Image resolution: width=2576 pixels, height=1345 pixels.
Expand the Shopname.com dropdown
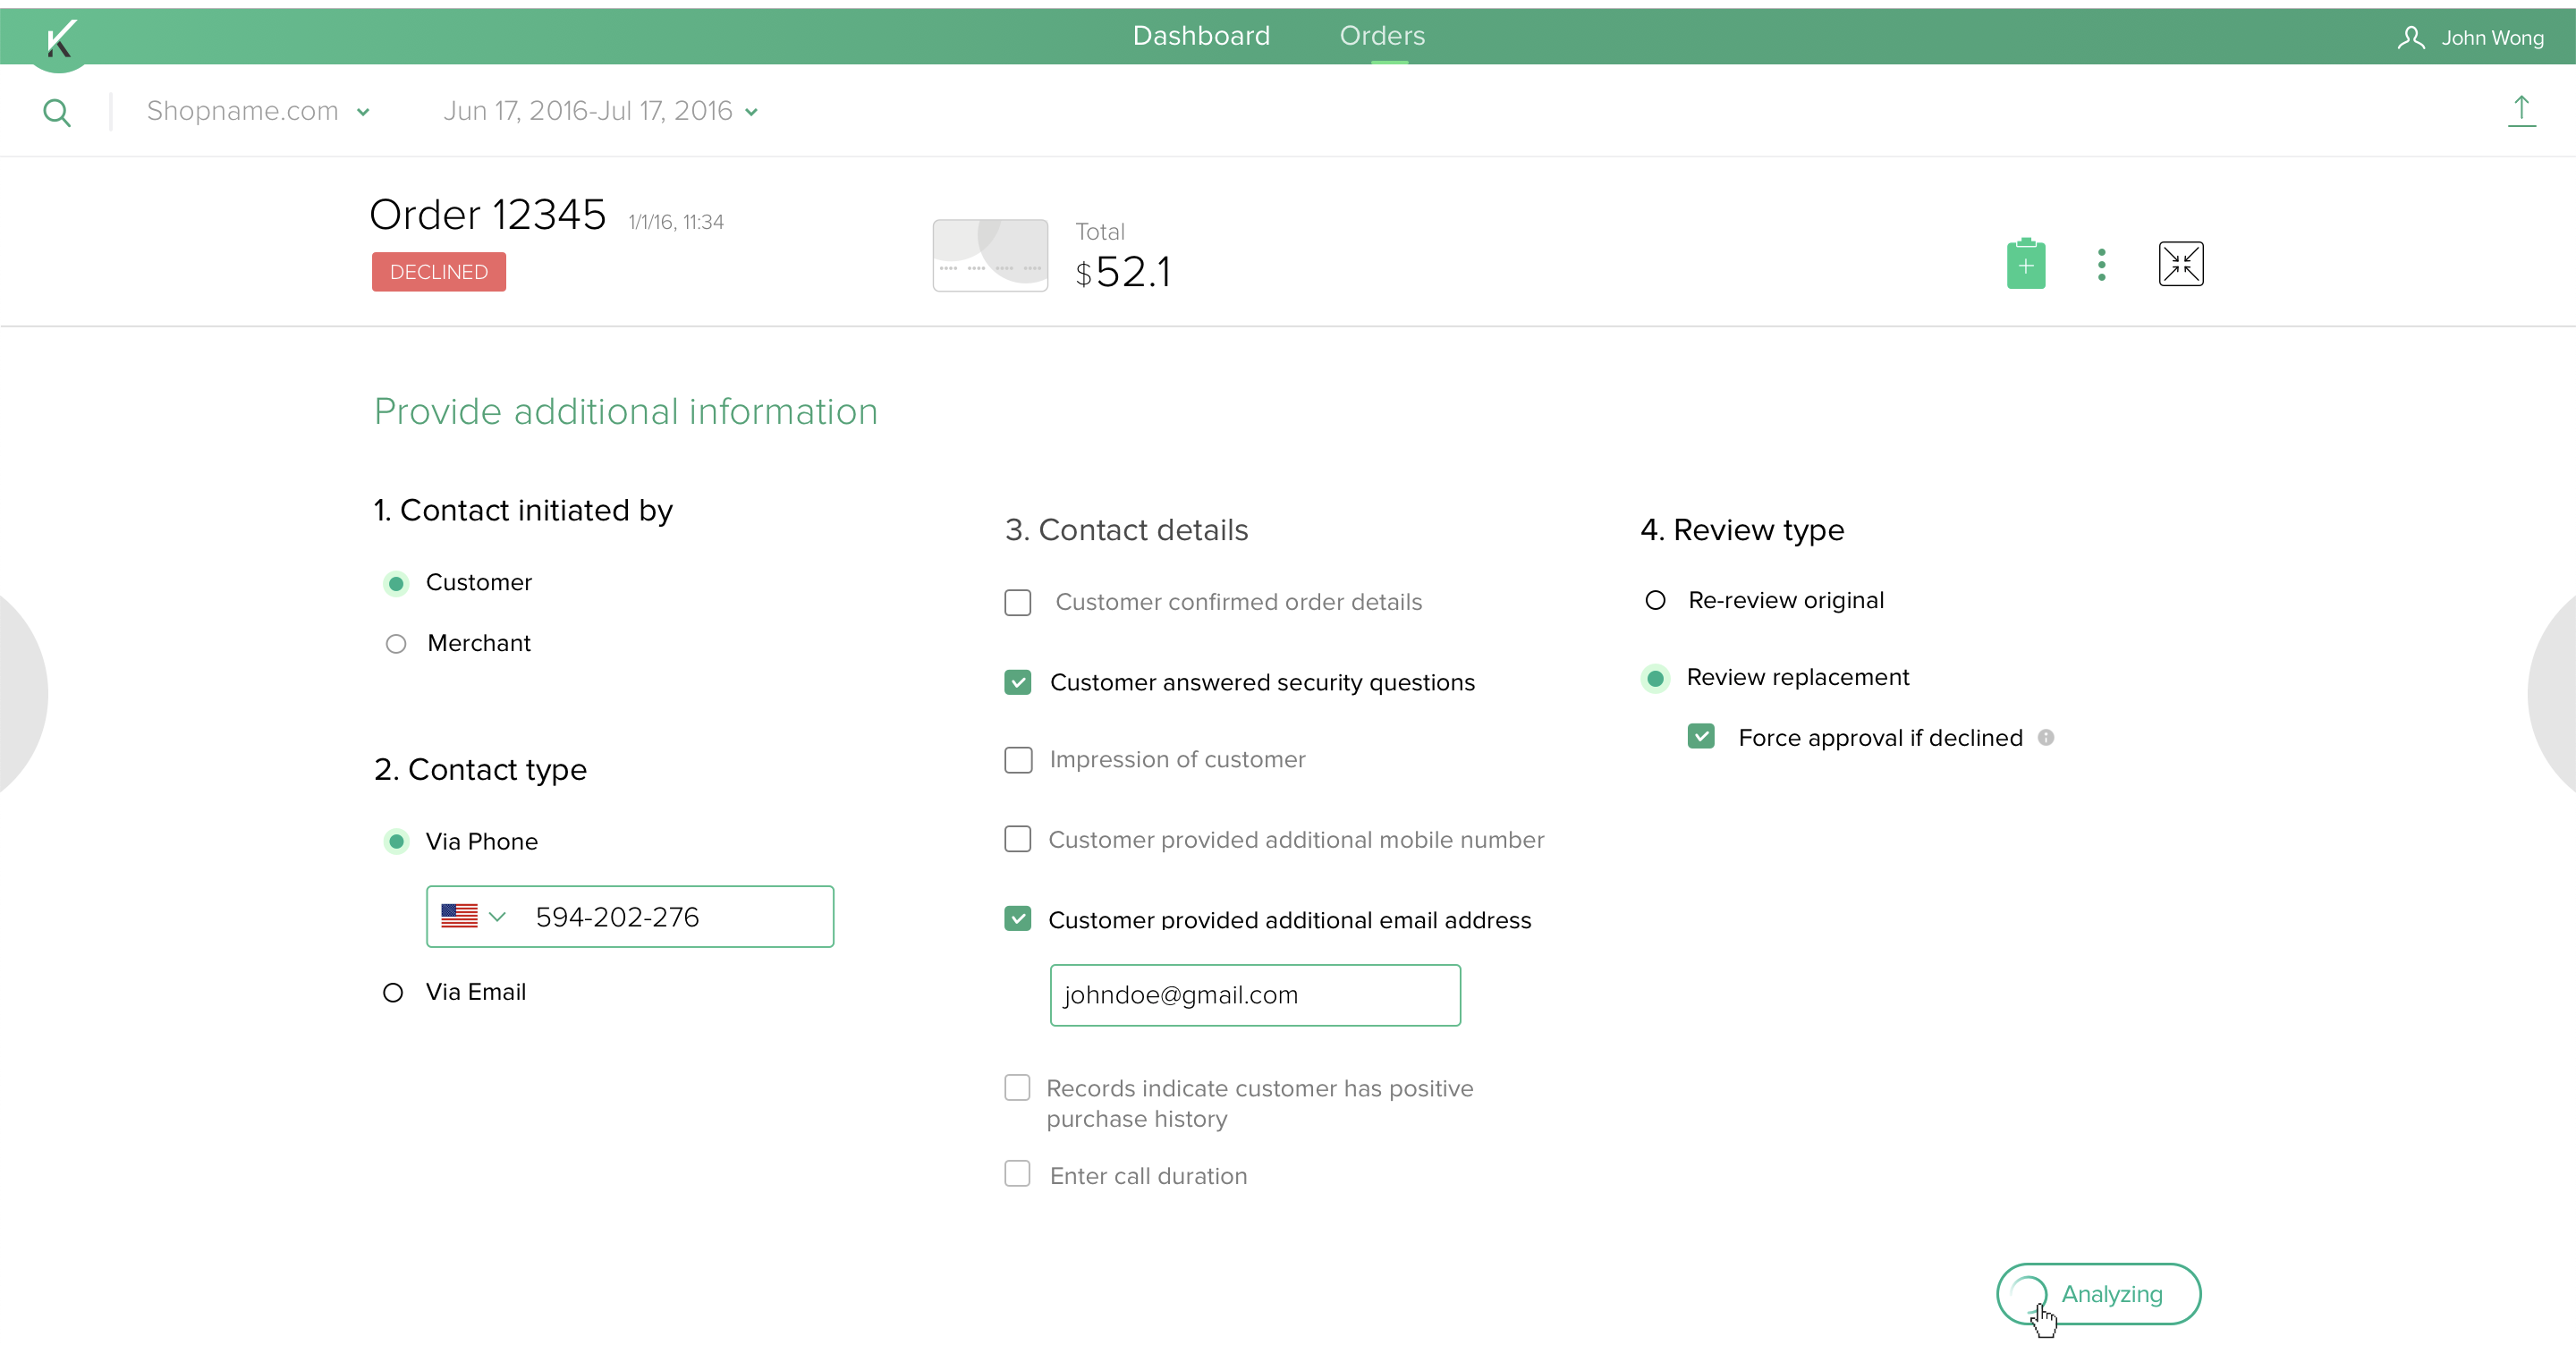[258, 111]
